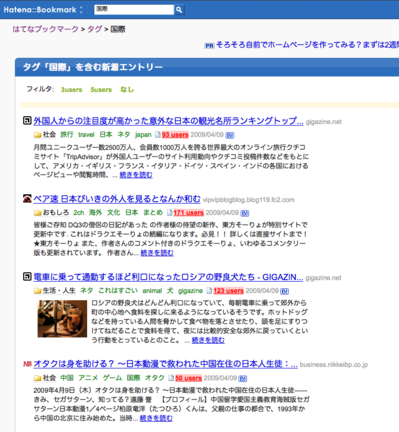Open the 続きを読む link of first entry
The height and width of the screenshot is (432, 399).
(136, 175)
